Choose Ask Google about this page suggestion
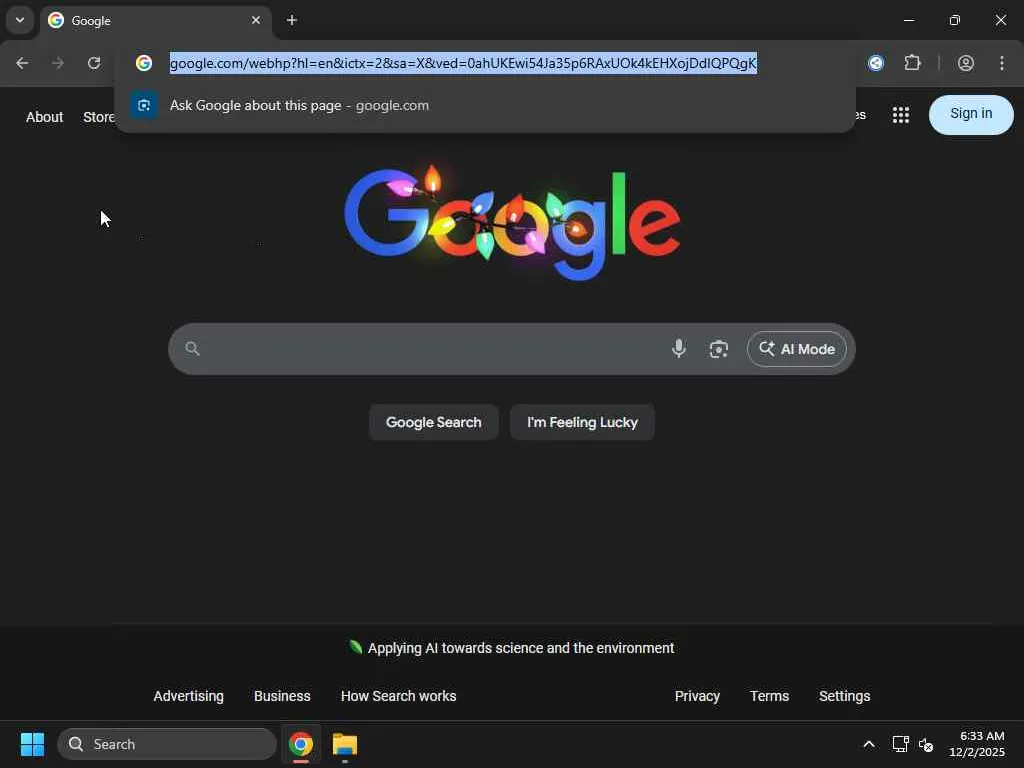1024x768 pixels. pyautogui.click(x=485, y=105)
